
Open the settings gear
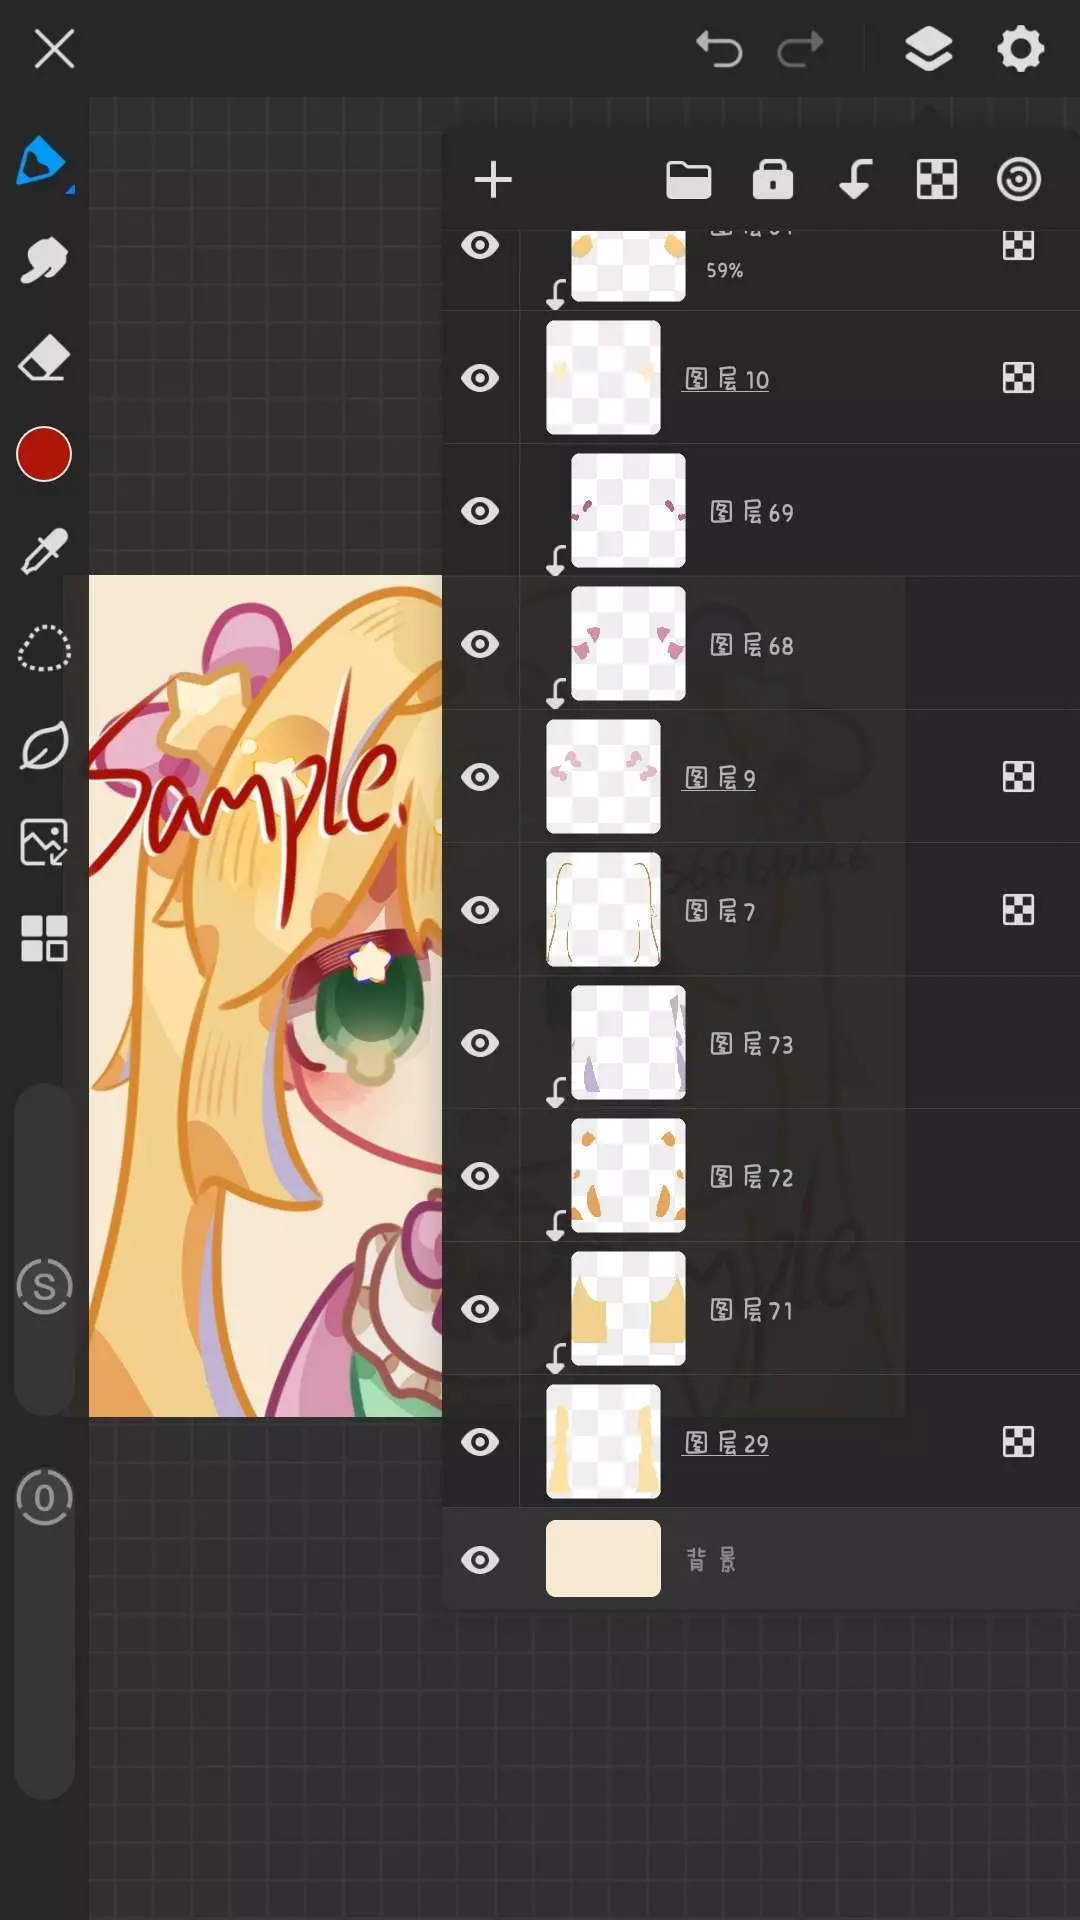(x=1020, y=49)
